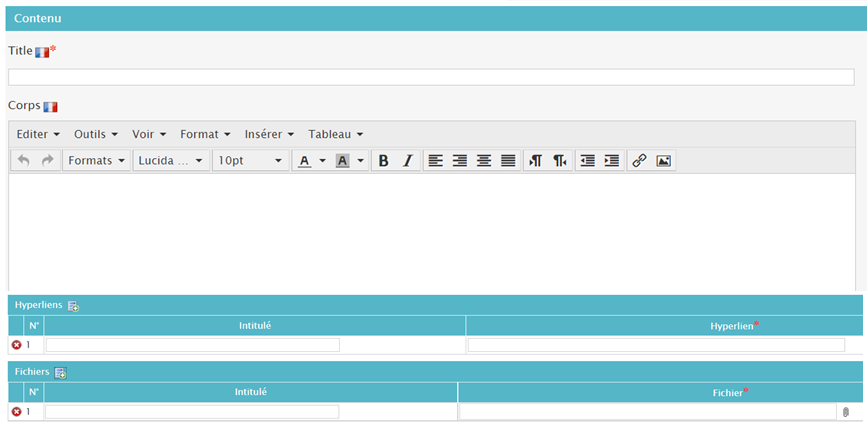Open the Lucida font family dropdown

pyautogui.click(x=171, y=161)
